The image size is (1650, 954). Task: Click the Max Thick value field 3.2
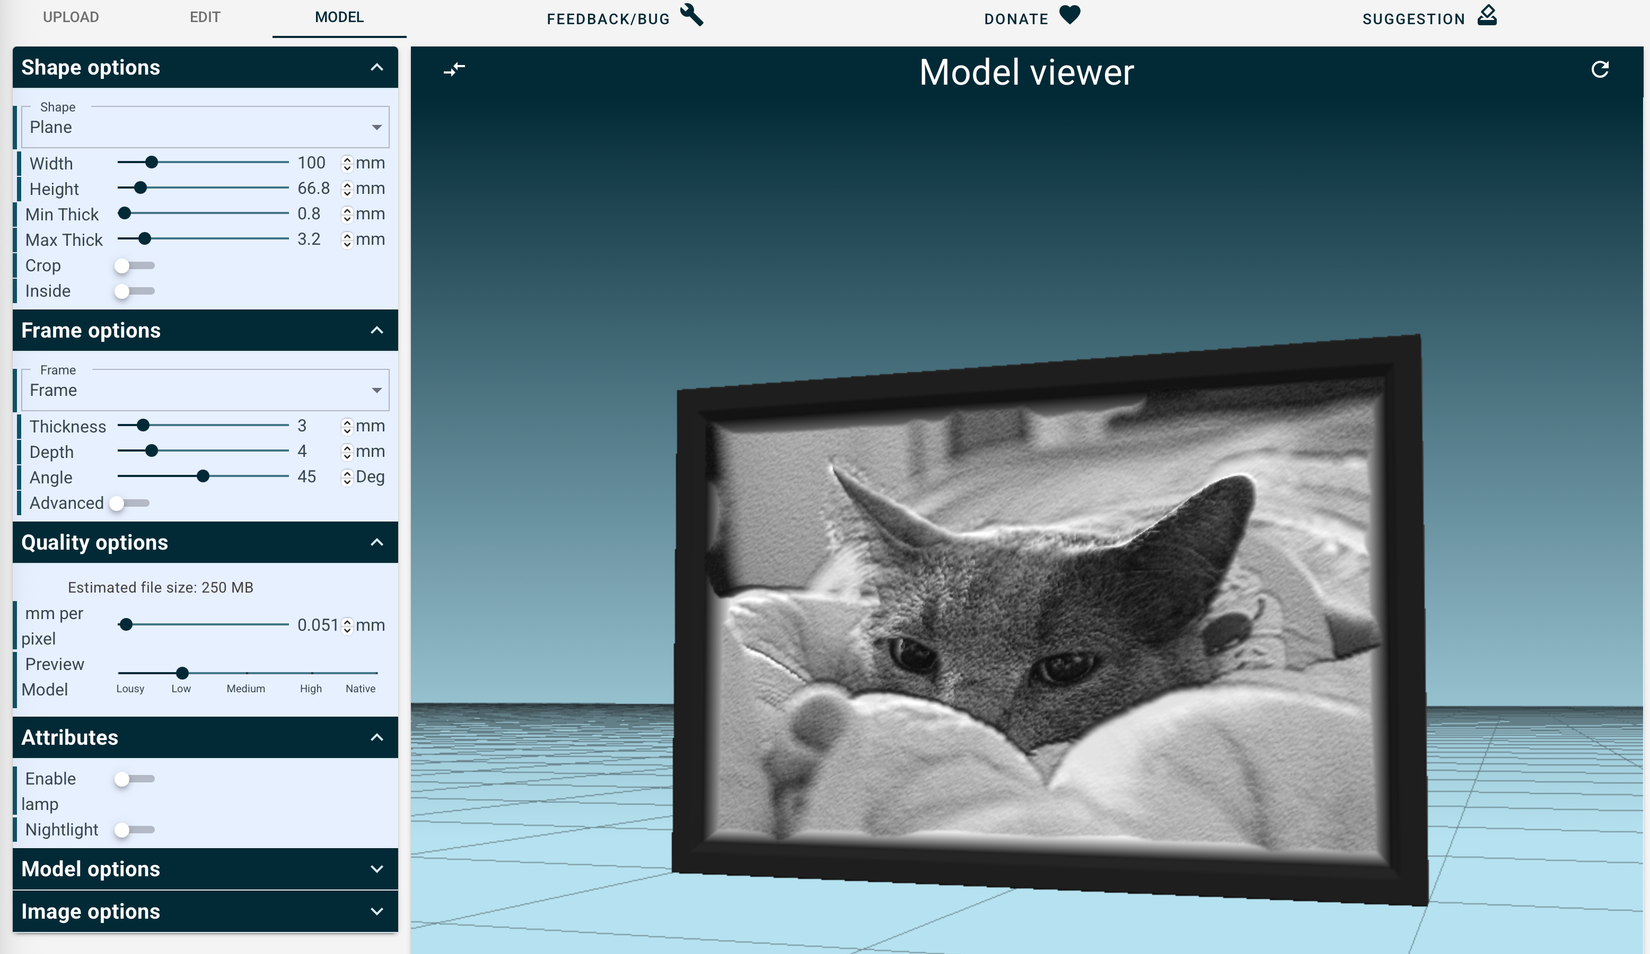tap(318, 239)
